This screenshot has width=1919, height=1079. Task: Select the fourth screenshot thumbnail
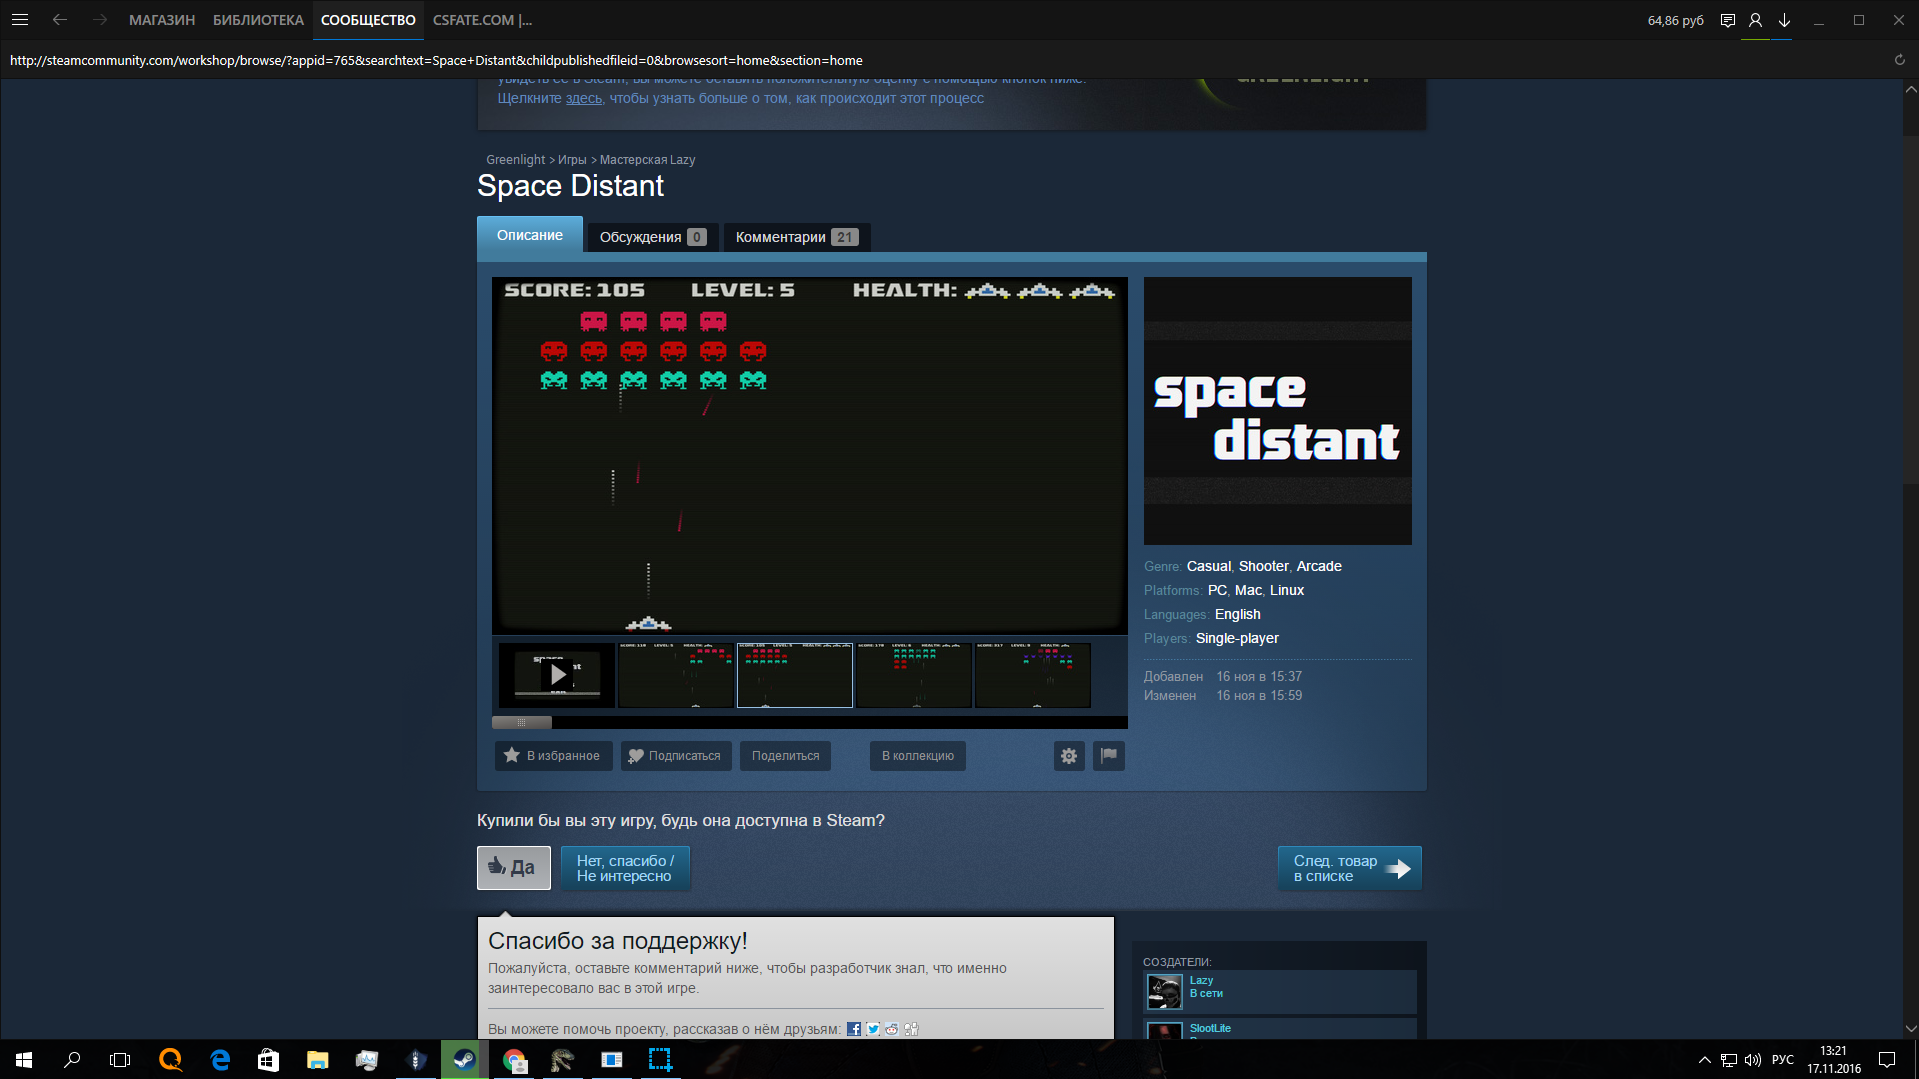pos(914,675)
